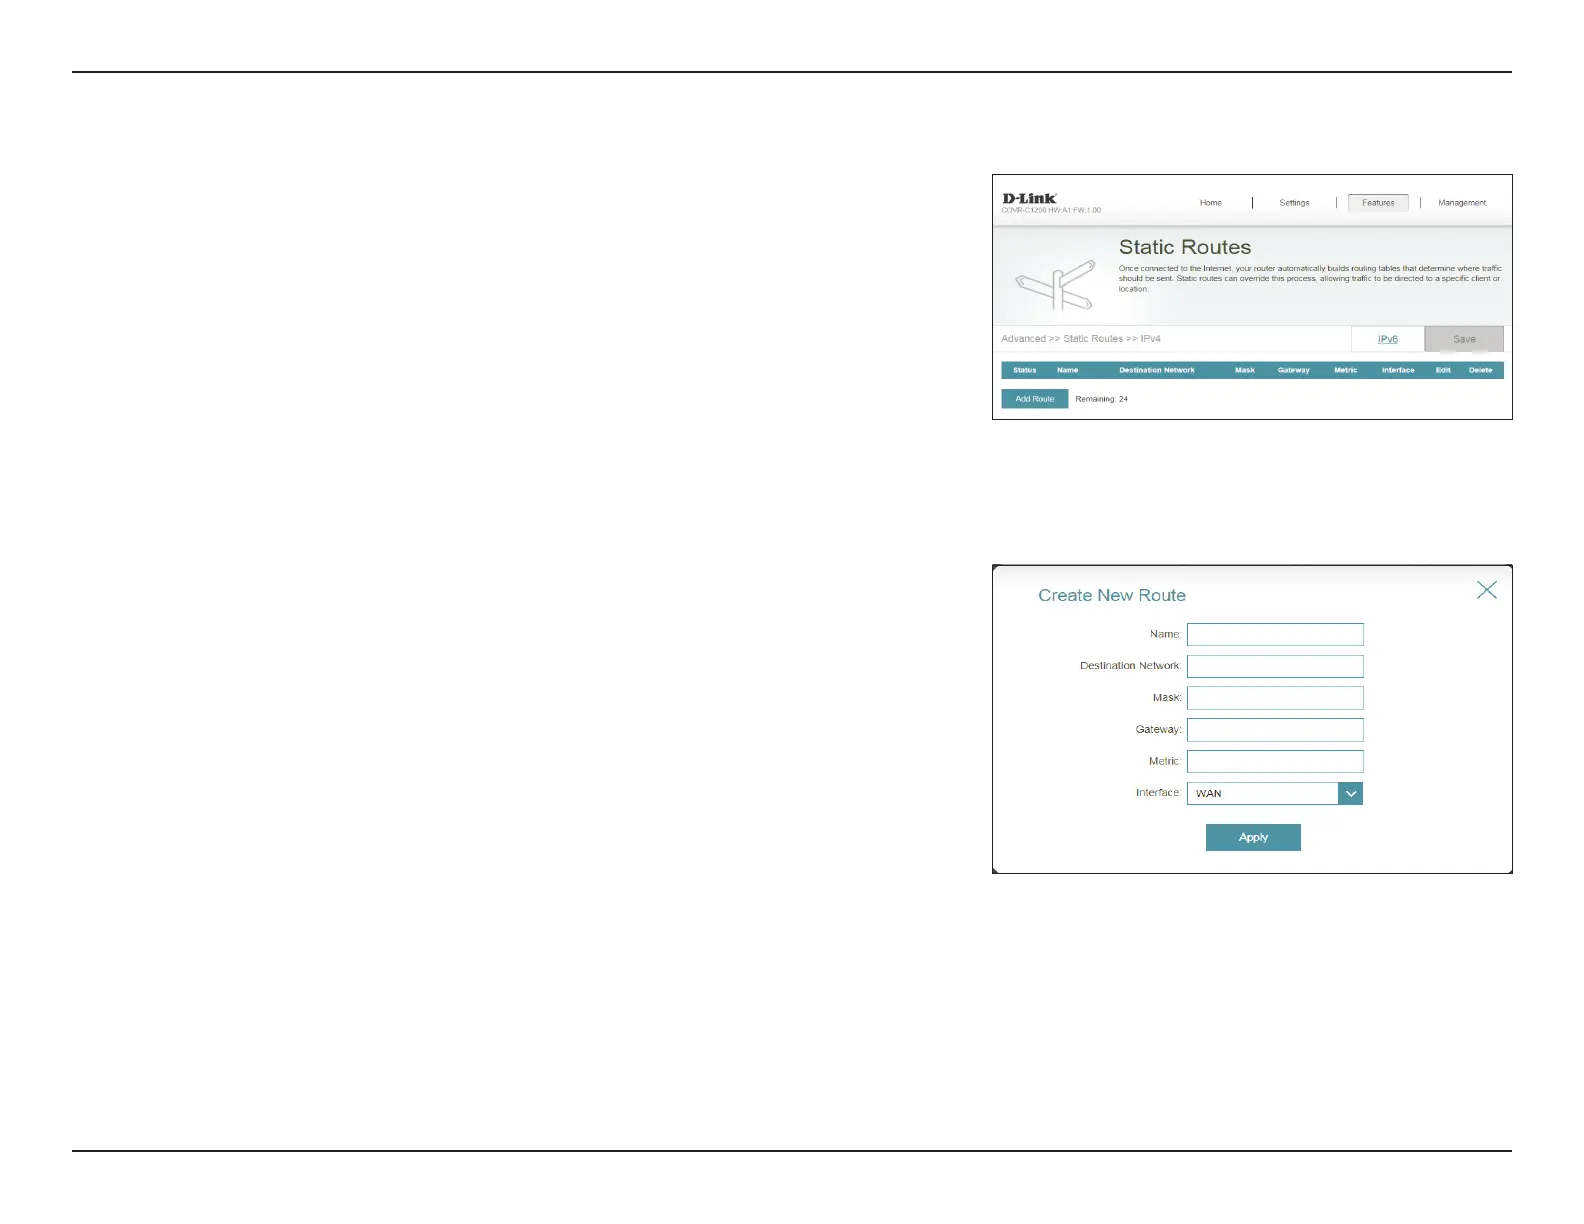The width and height of the screenshot is (1584, 1224).
Task: Click the Mask column header
Action: tap(1245, 370)
